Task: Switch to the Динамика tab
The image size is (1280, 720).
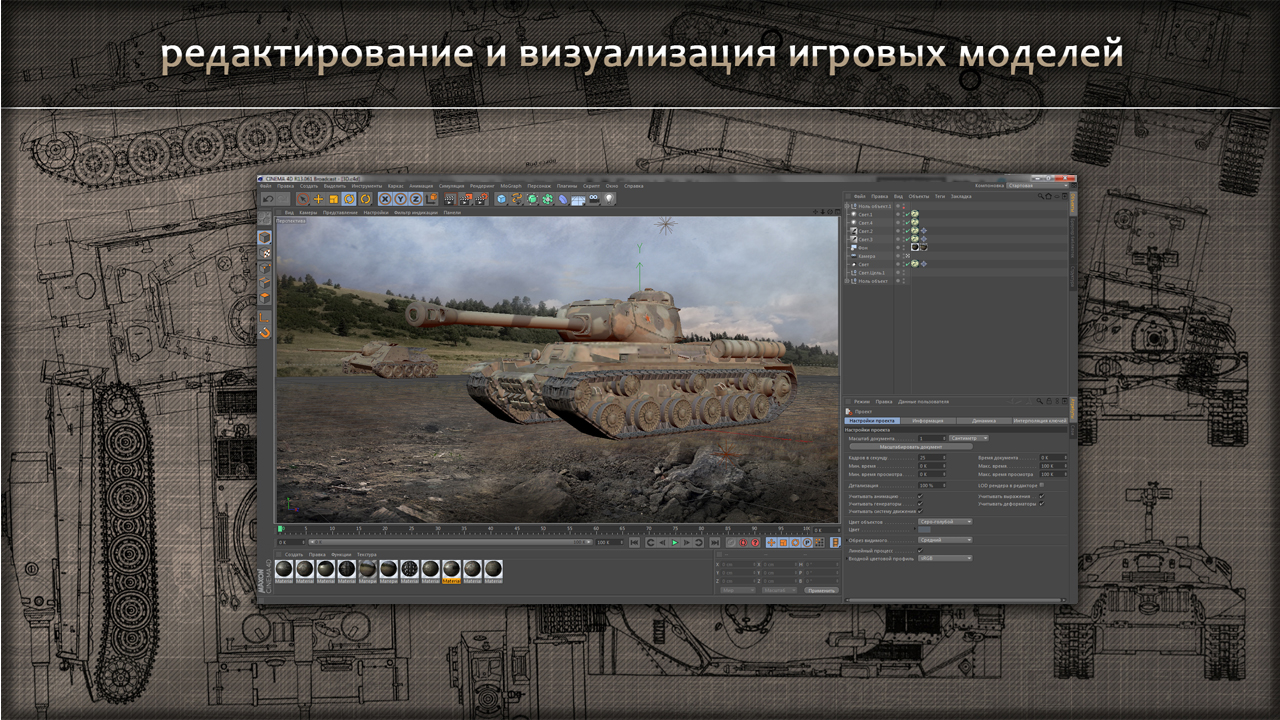Action: [x=984, y=421]
